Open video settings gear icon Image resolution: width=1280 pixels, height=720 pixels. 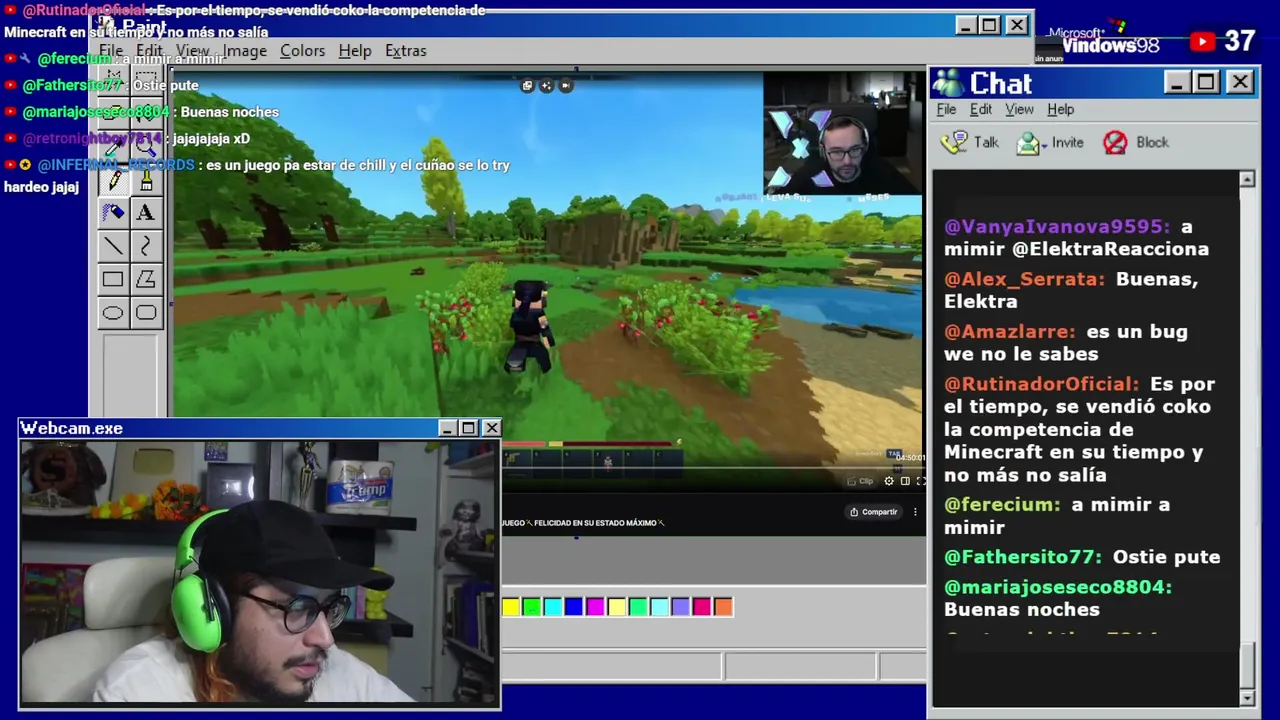click(889, 481)
